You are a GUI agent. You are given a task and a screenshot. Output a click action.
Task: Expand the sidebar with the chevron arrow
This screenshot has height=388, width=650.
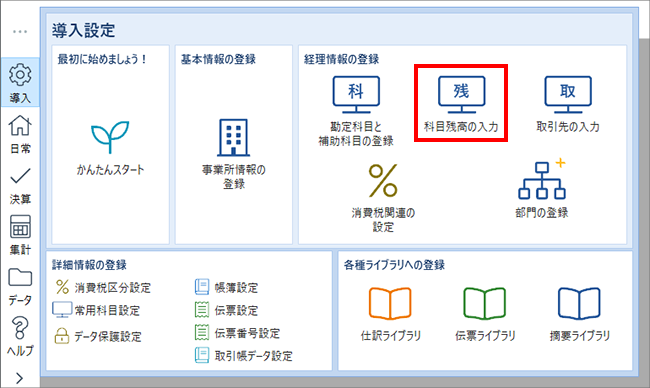19,378
